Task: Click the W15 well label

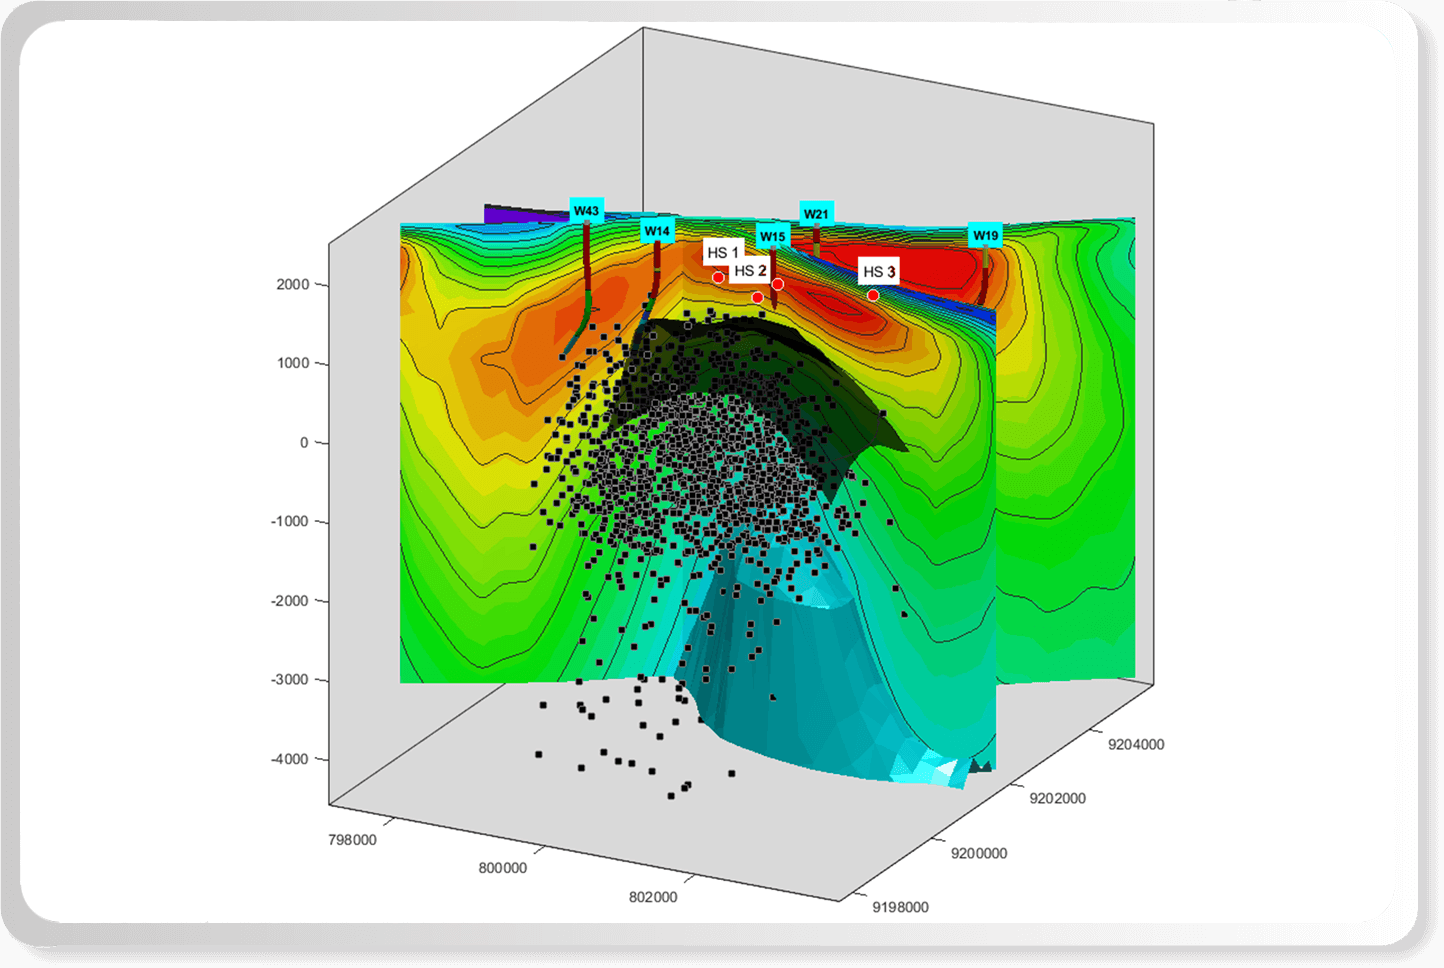Action: (x=772, y=237)
